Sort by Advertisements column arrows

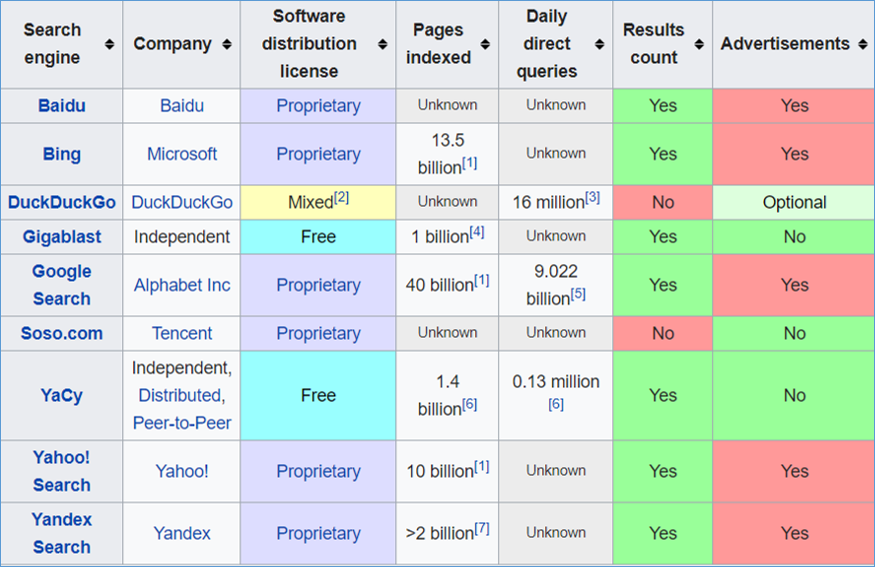click(860, 44)
